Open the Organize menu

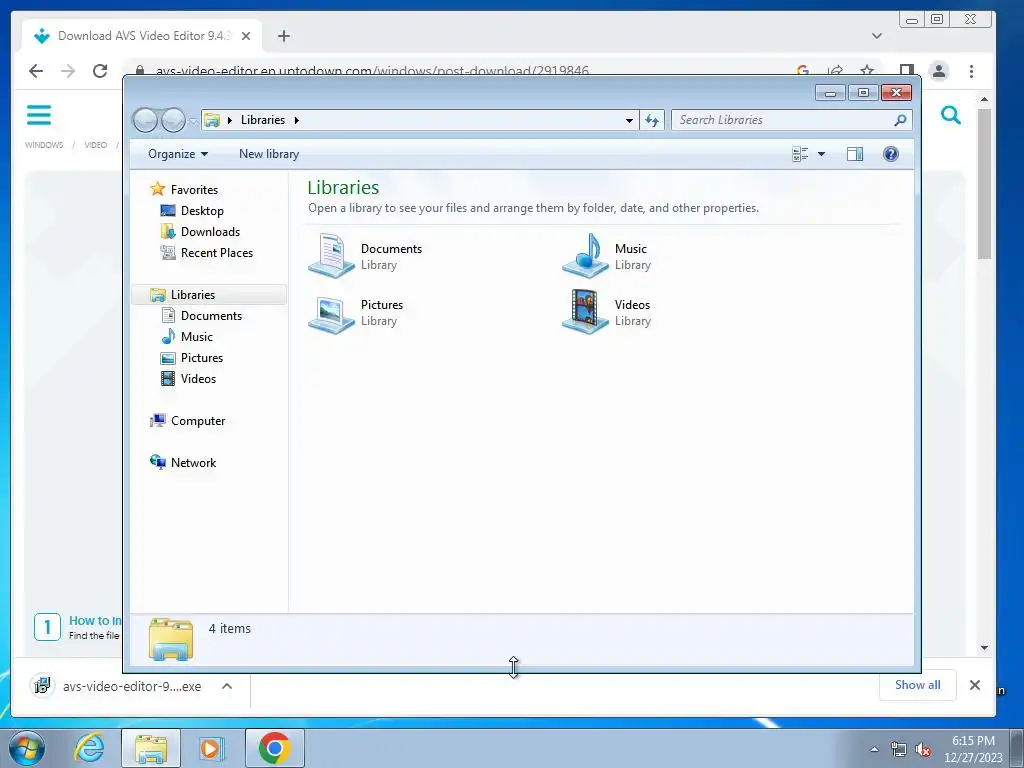(x=178, y=154)
